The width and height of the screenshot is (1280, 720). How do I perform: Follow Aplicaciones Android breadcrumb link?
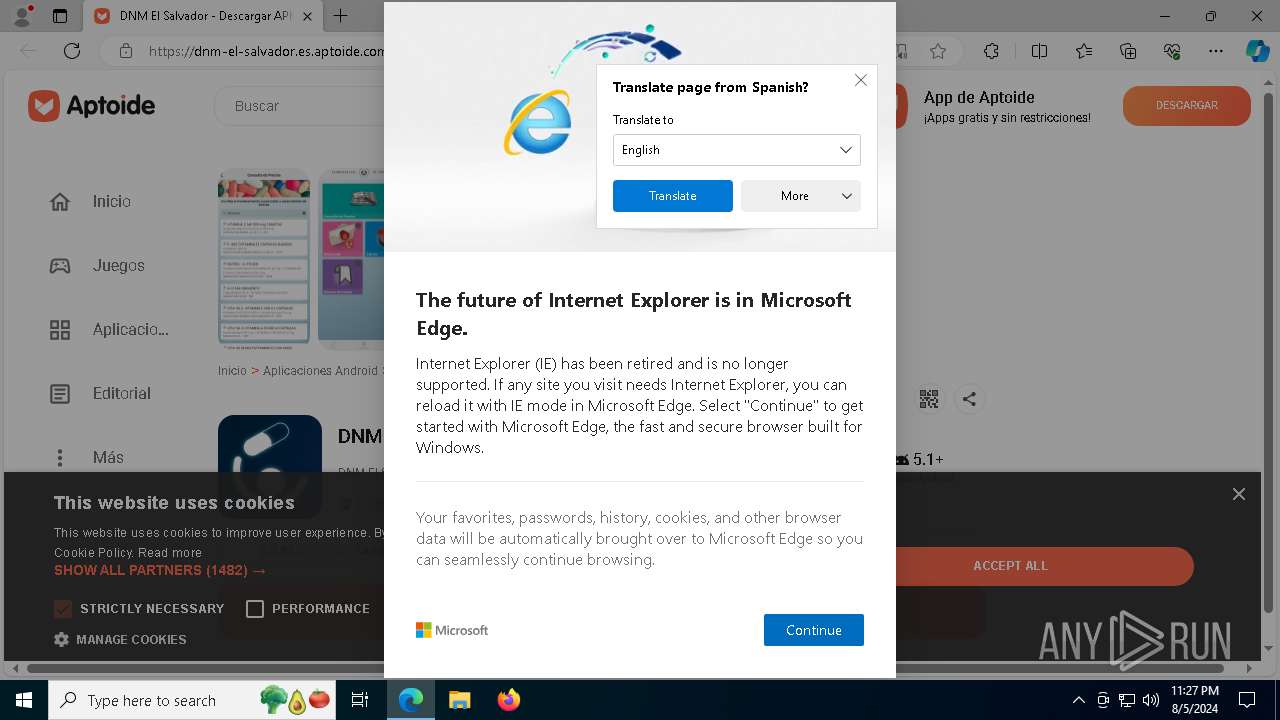click(322, 371)
